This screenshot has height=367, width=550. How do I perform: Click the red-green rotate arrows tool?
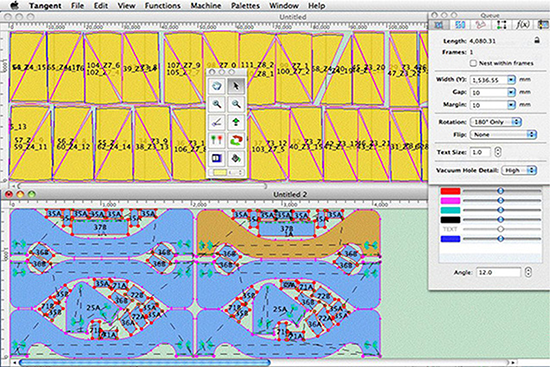(236, 140)
